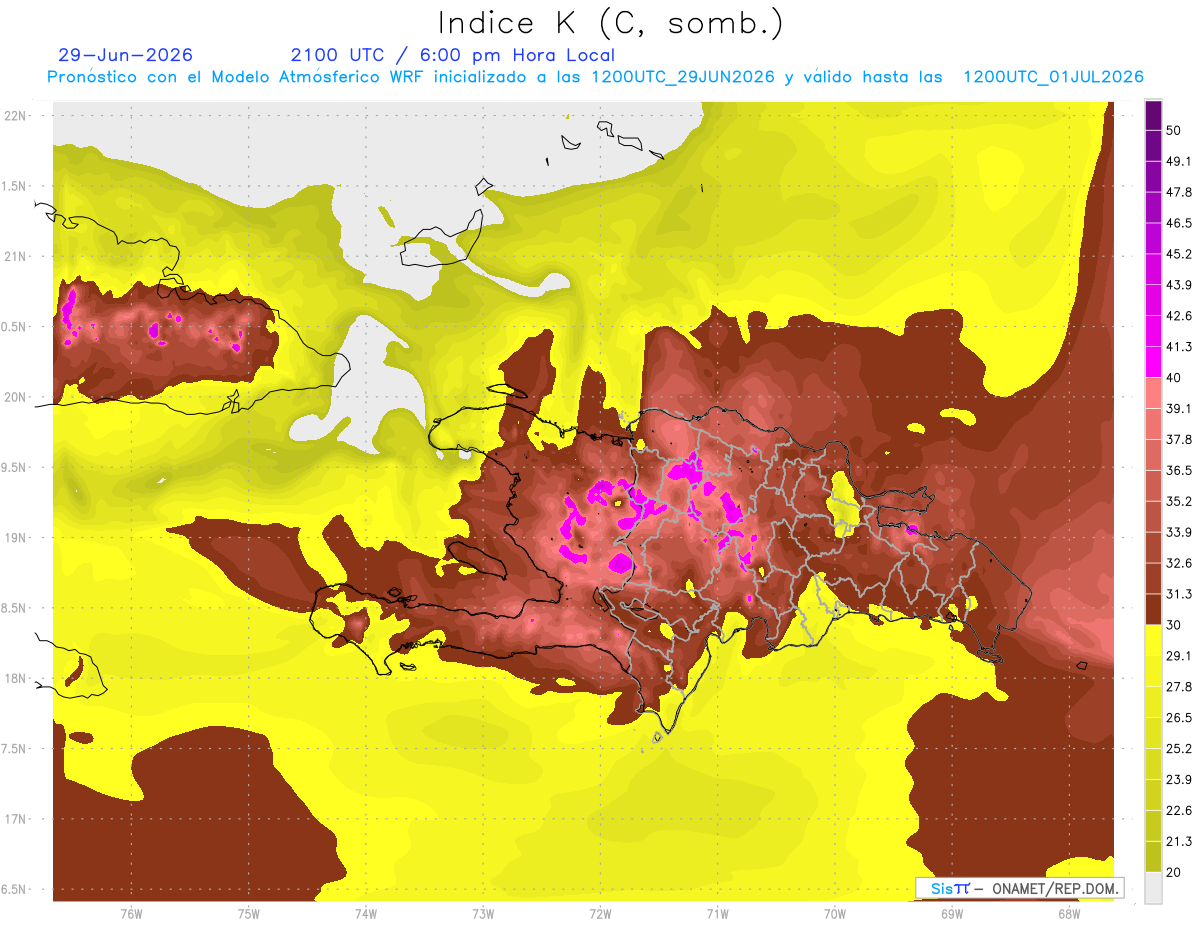Click the '36.5' color scale value

pos(1179,470)
